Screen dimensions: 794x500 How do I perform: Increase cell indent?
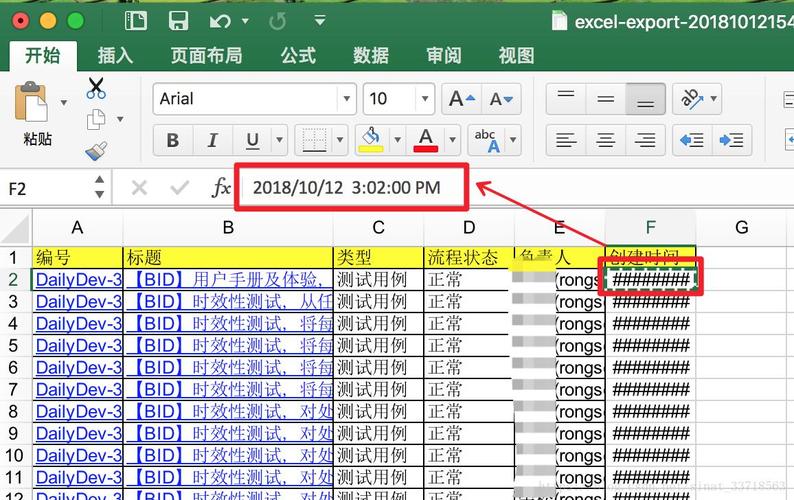click(x=732, y=140)
